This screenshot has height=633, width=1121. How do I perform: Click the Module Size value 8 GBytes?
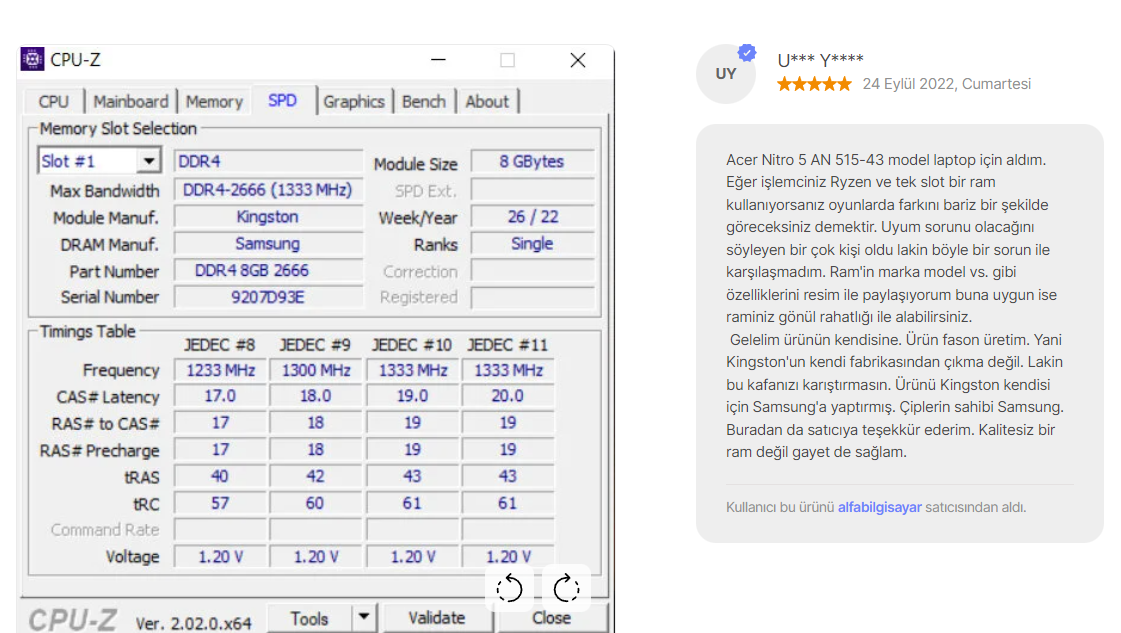[532, 162]
